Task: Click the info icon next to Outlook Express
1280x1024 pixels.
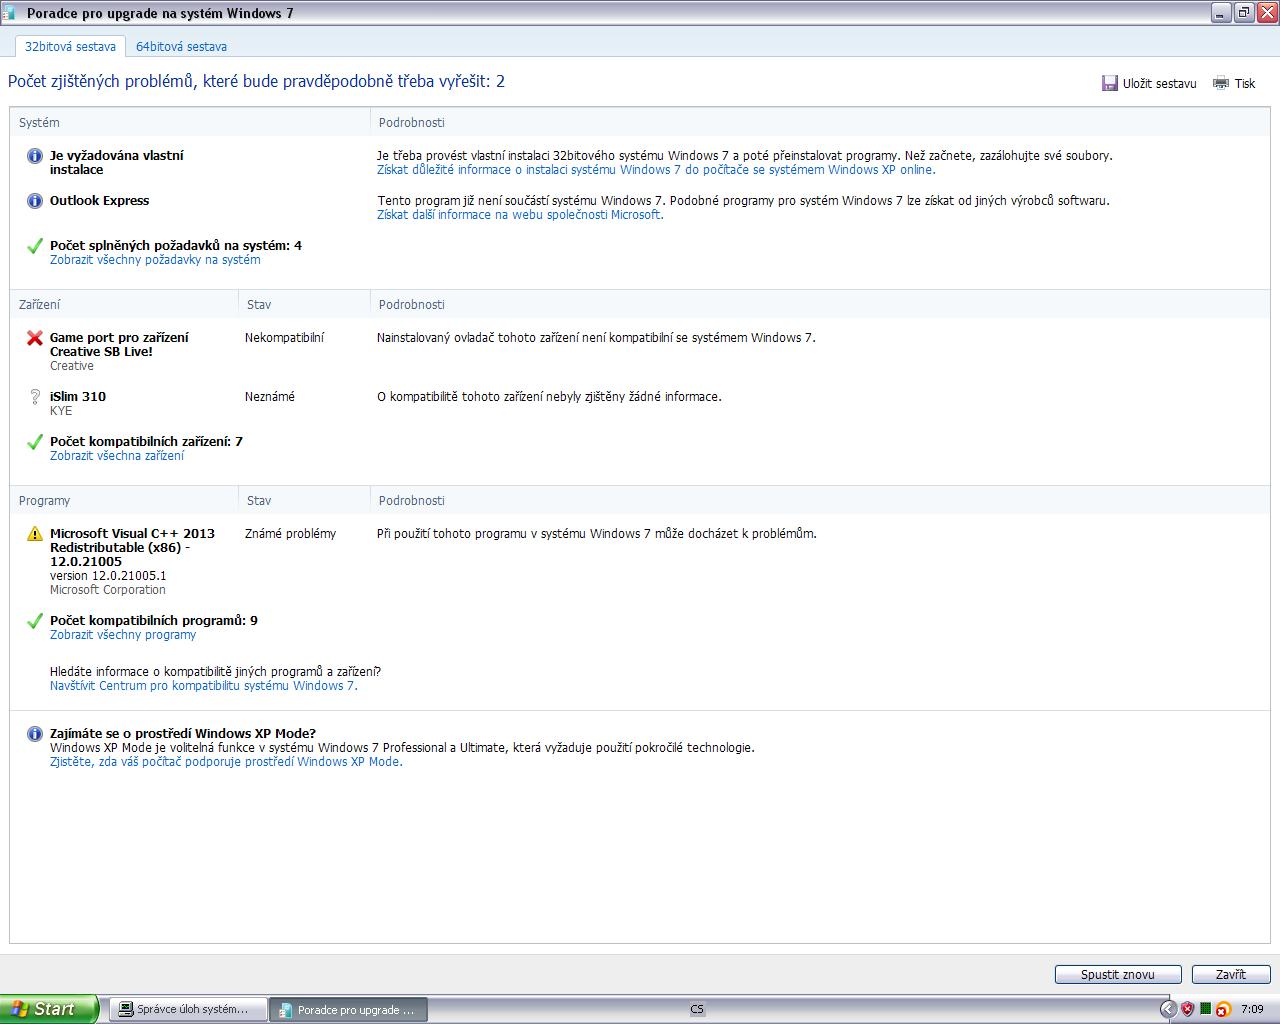Action: tap(35, 201)
